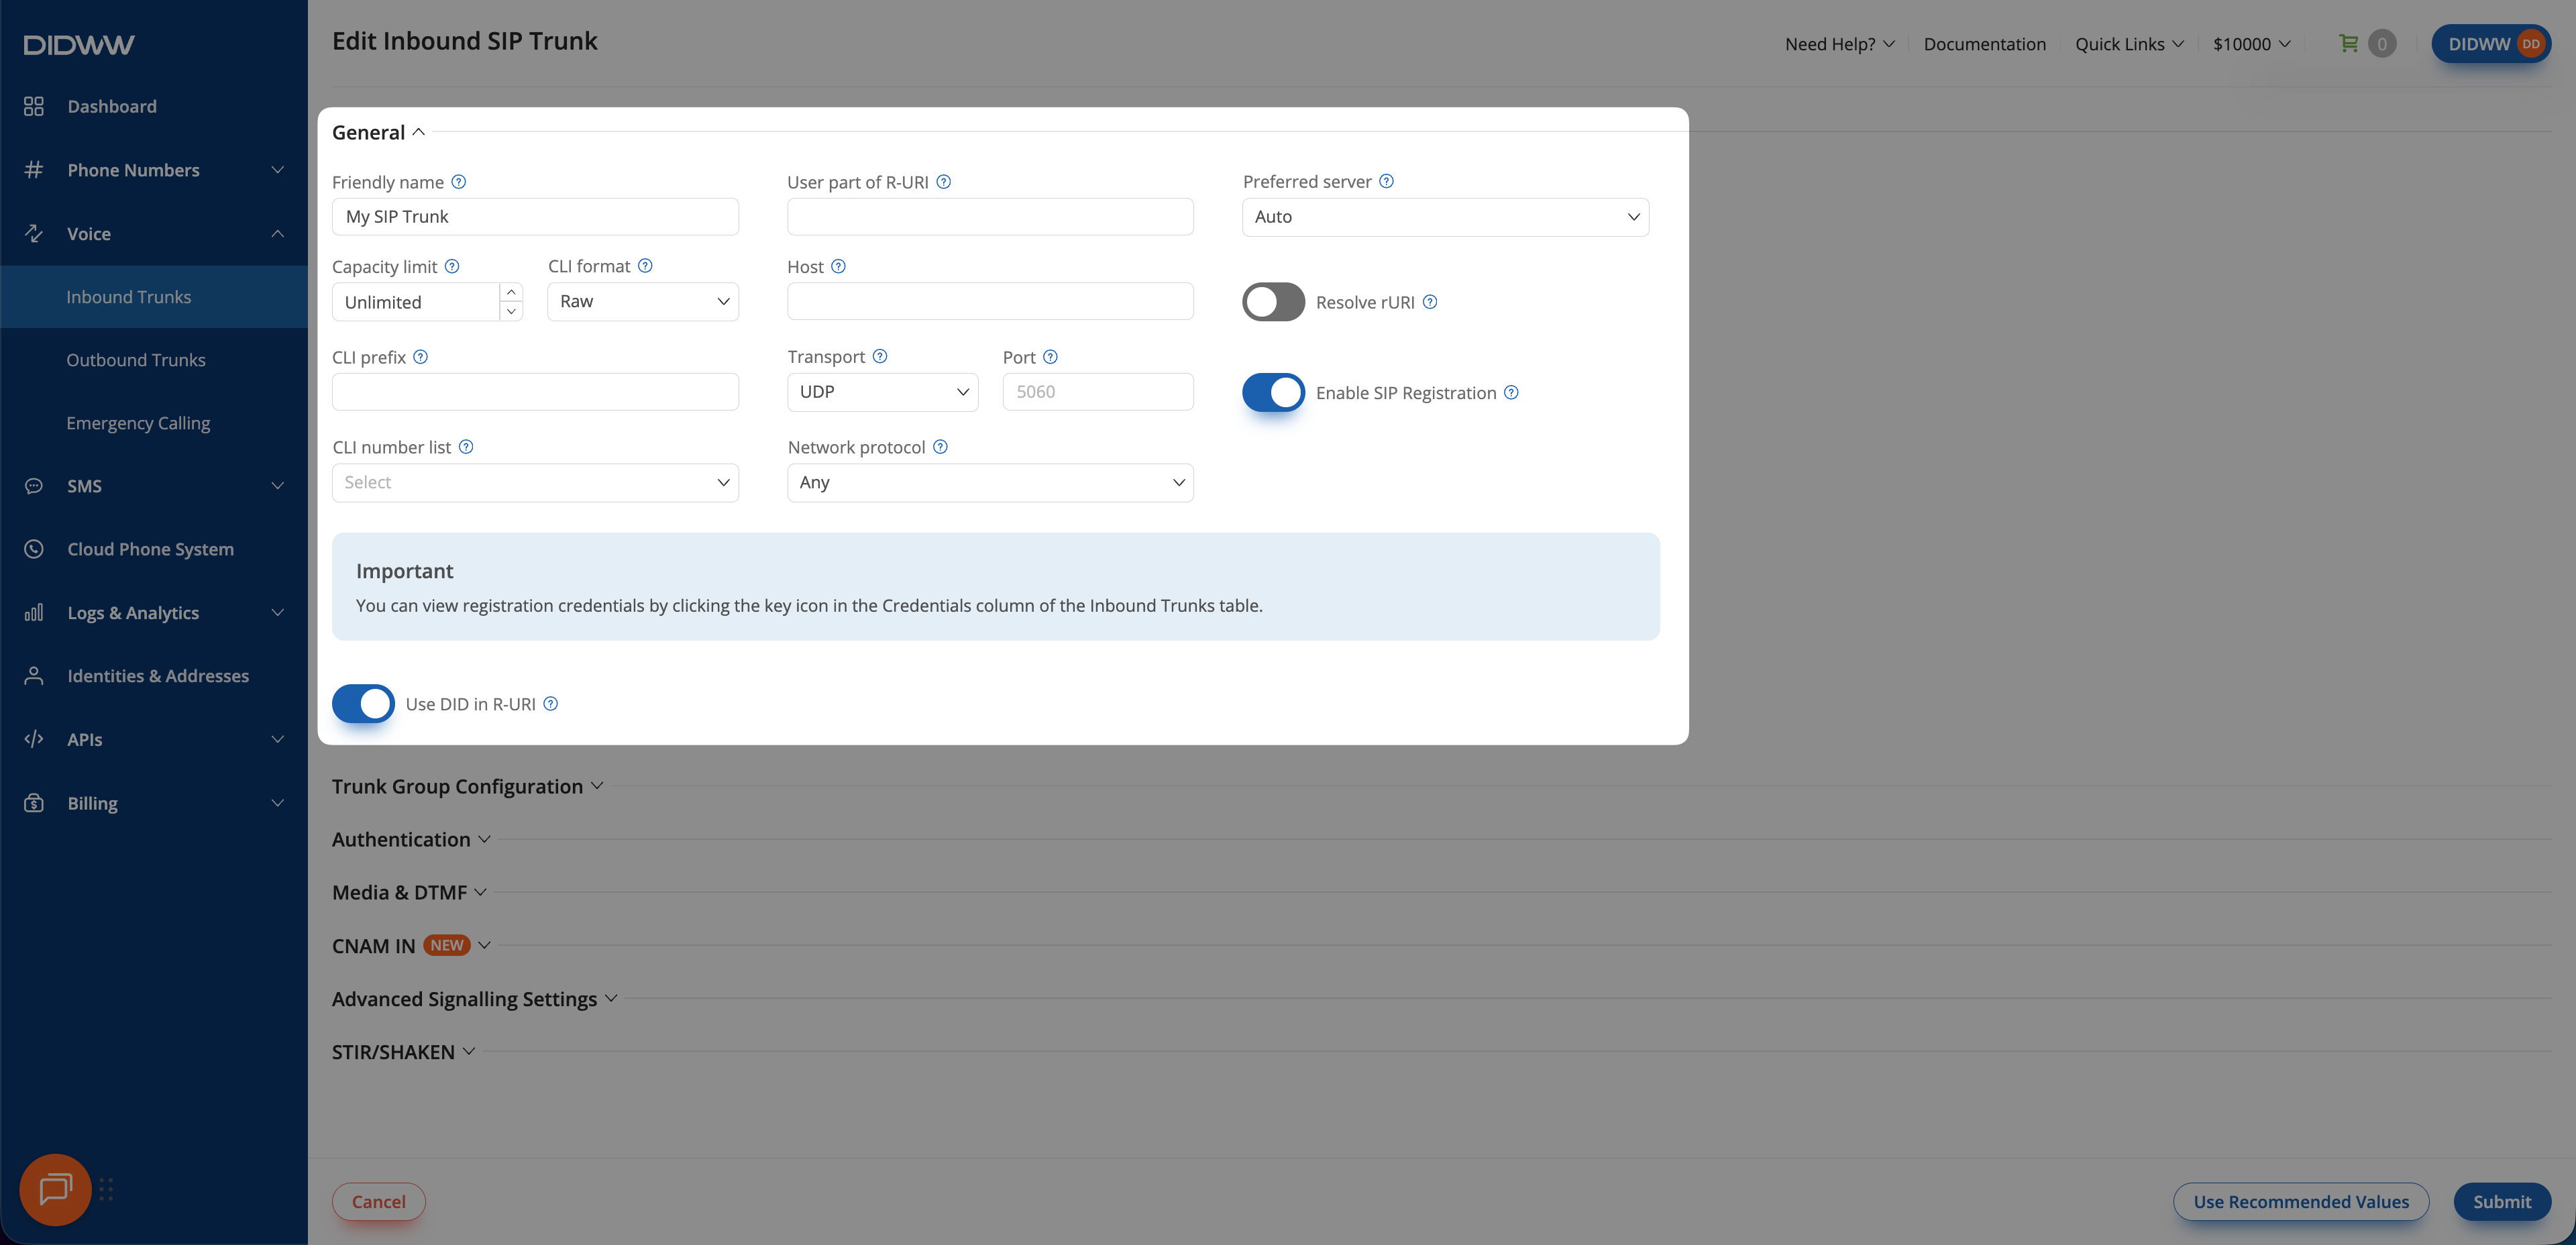Viewport: 2576px width, 1245px height.
Task: Click the help icon beside CLI number list
Action: point(466,447)
